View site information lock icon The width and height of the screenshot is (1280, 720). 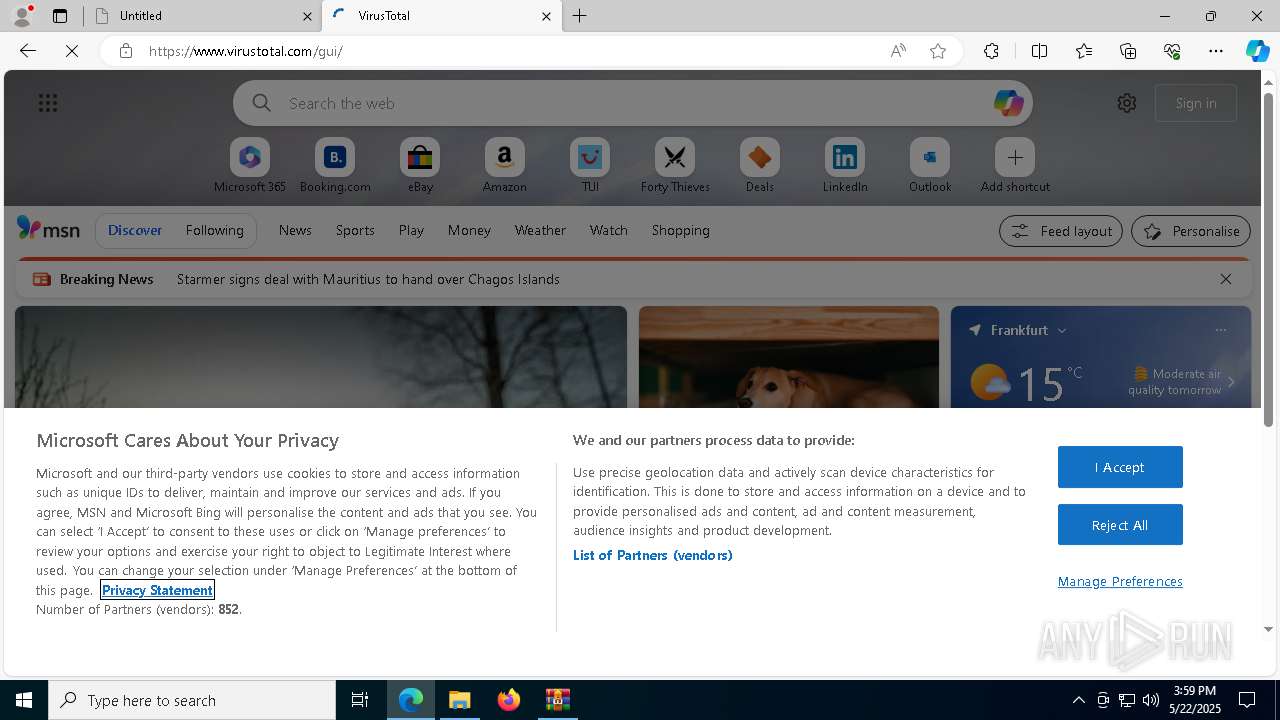(x=126, y=51)
